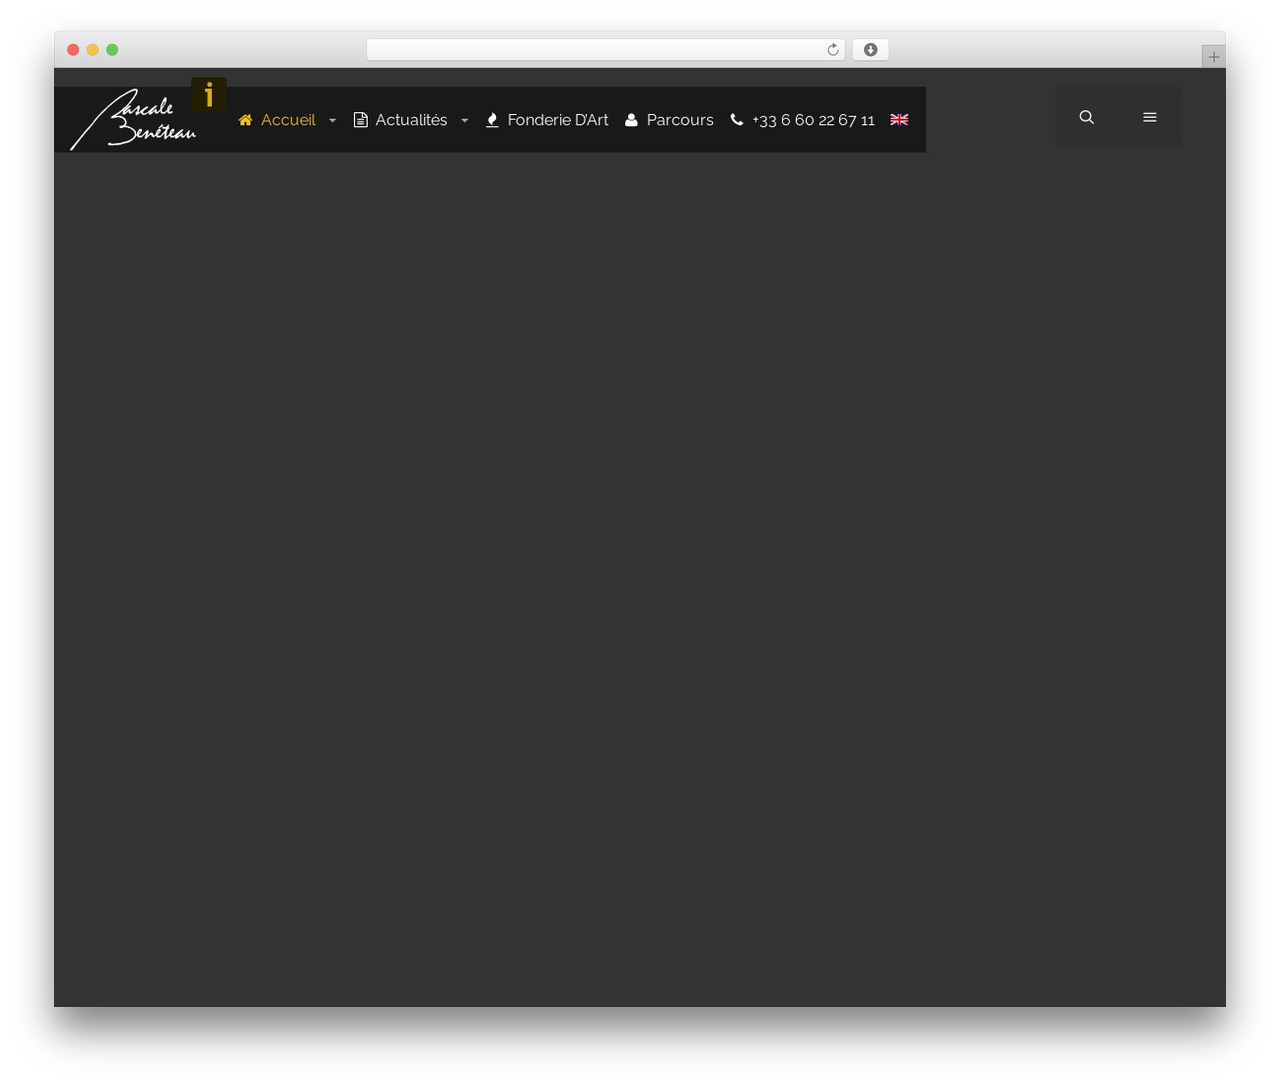Expand the Accueil dropdown arrow

pyautogui.click(x=332, y=120)
